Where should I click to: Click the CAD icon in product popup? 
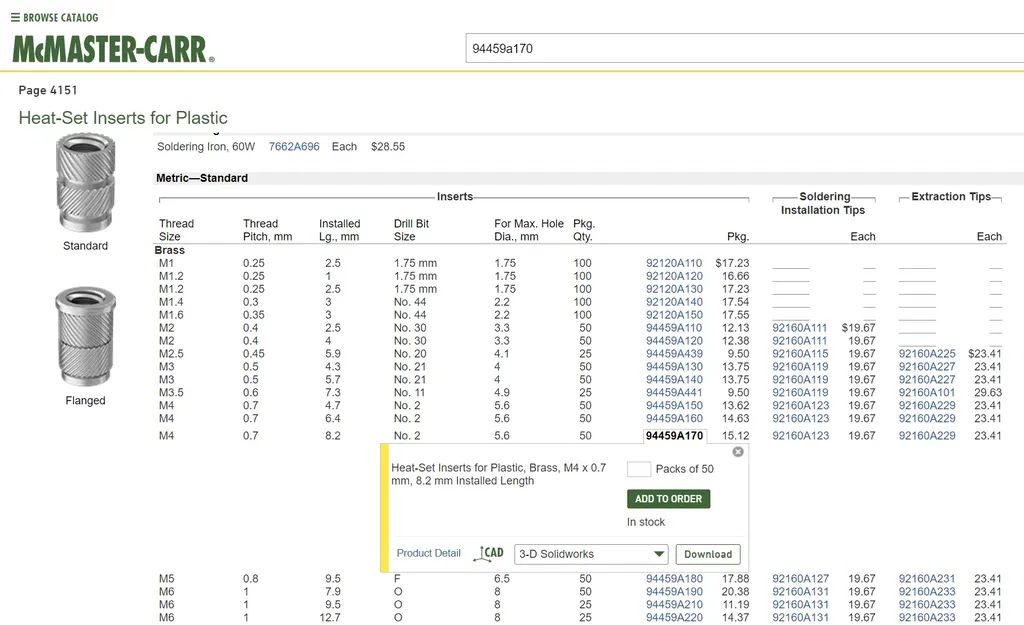(489, 553)
